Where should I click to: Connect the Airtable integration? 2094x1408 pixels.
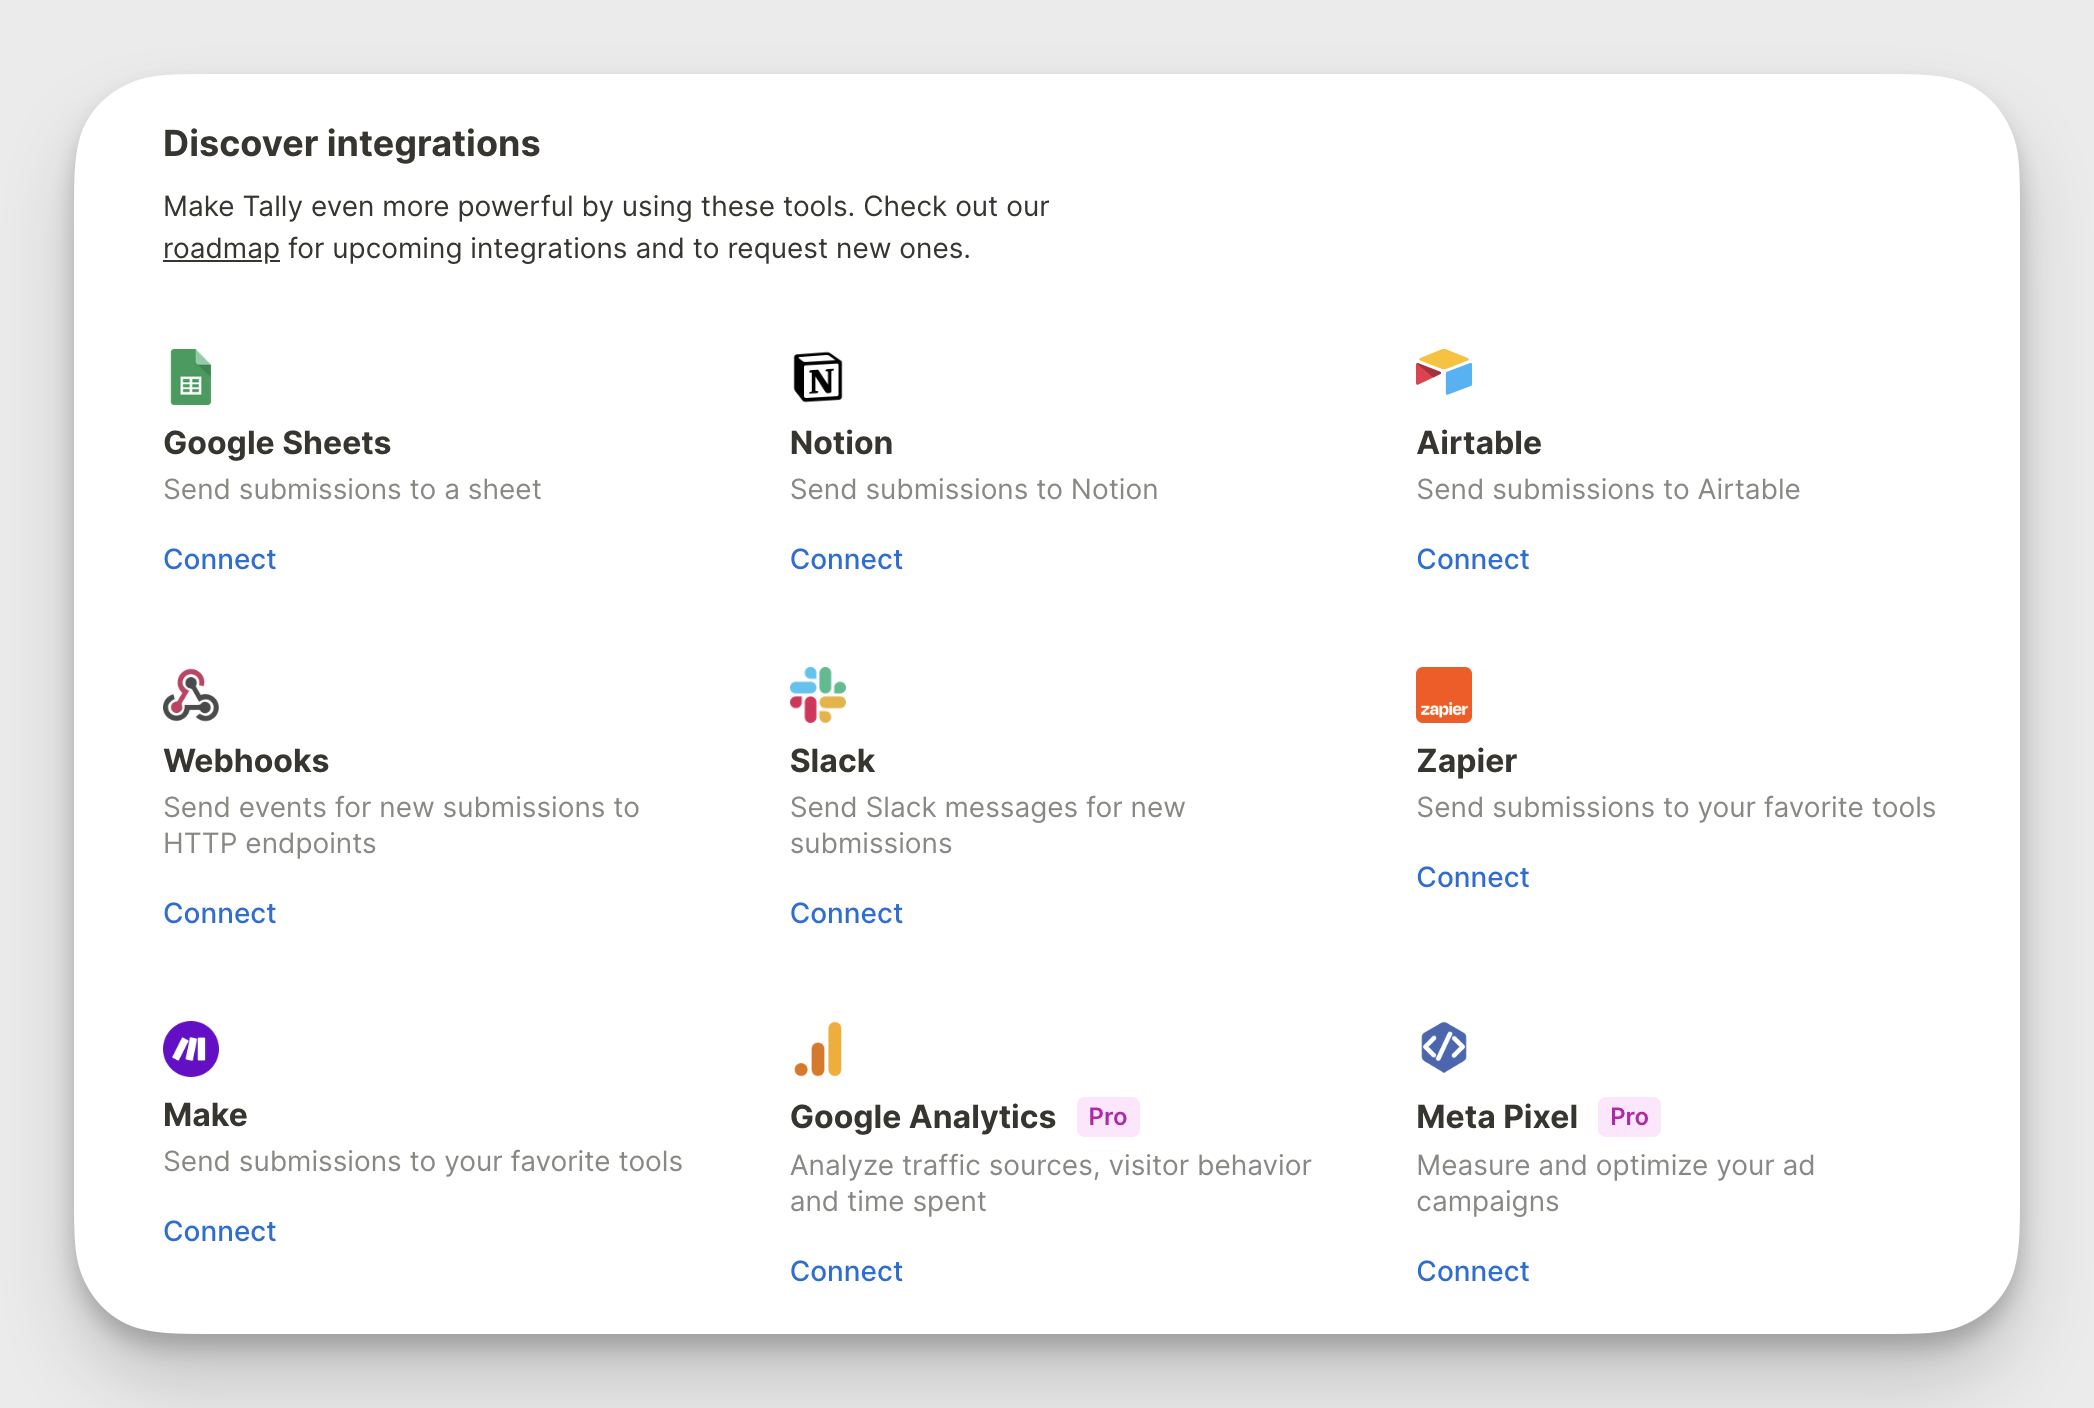coord(1473,559)
